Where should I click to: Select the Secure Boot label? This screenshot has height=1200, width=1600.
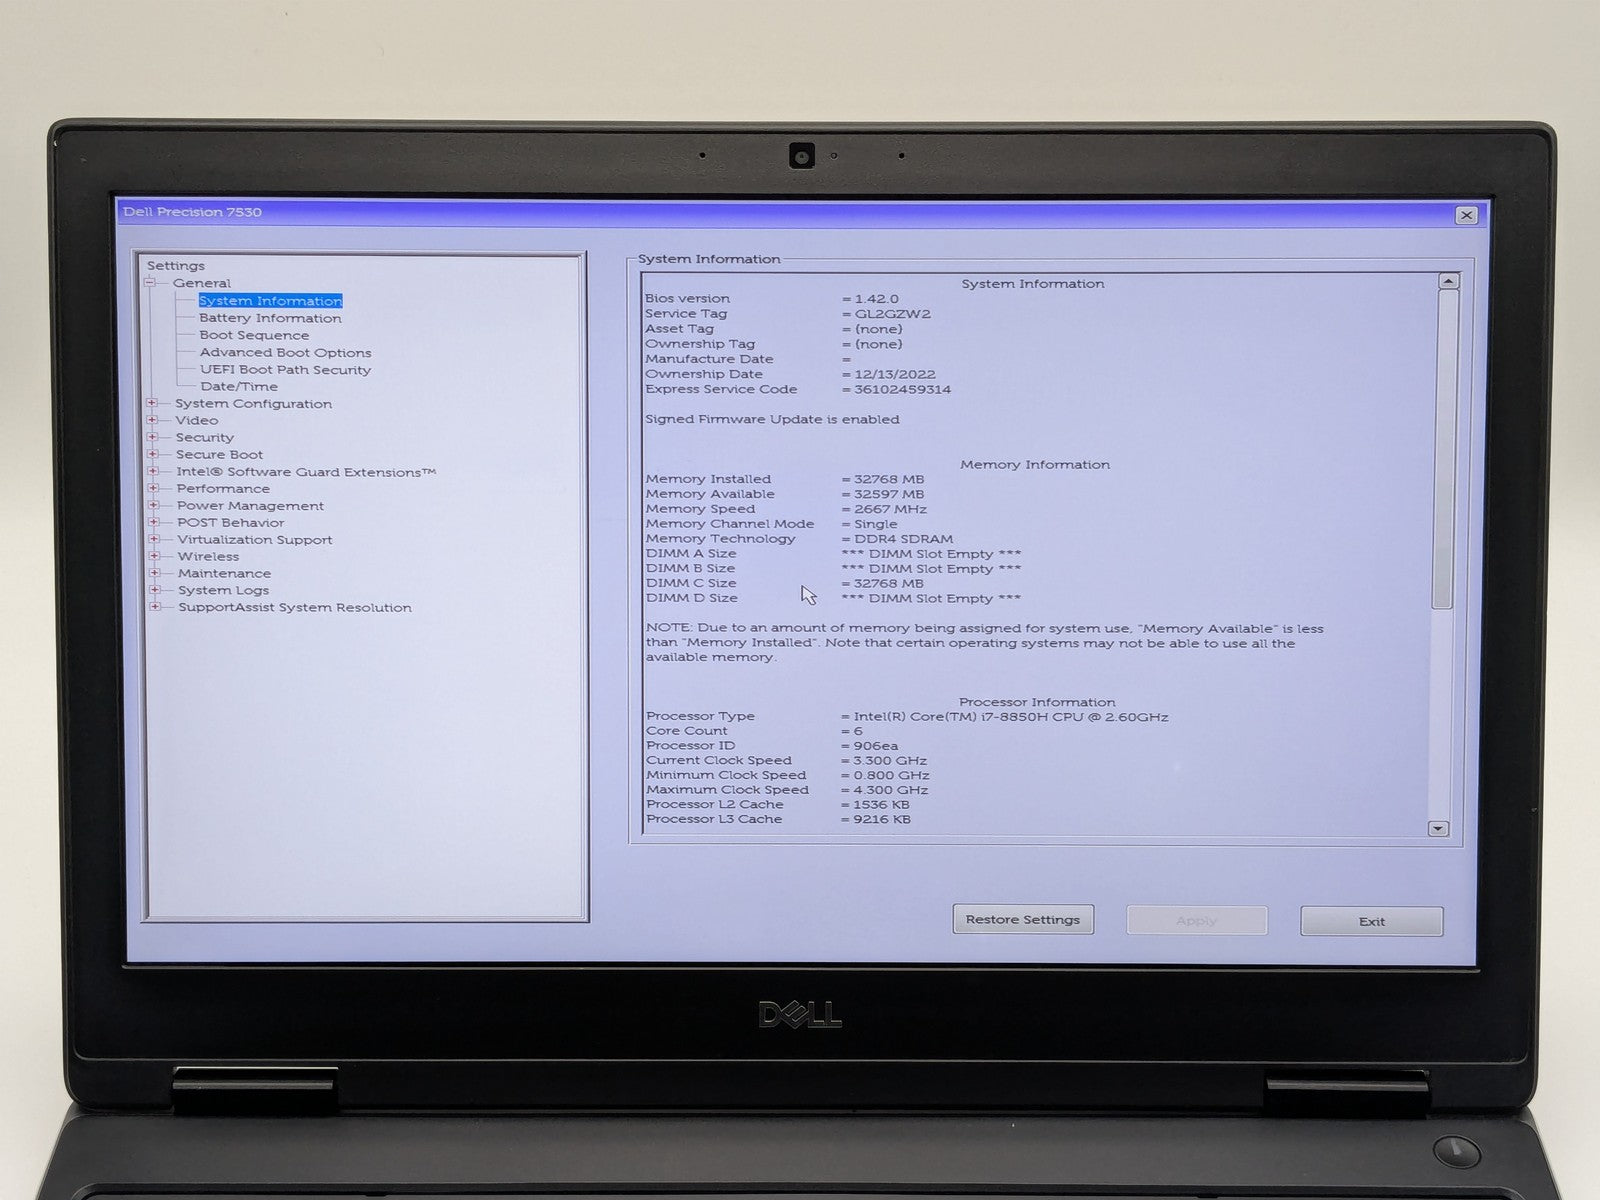point(220,454)
